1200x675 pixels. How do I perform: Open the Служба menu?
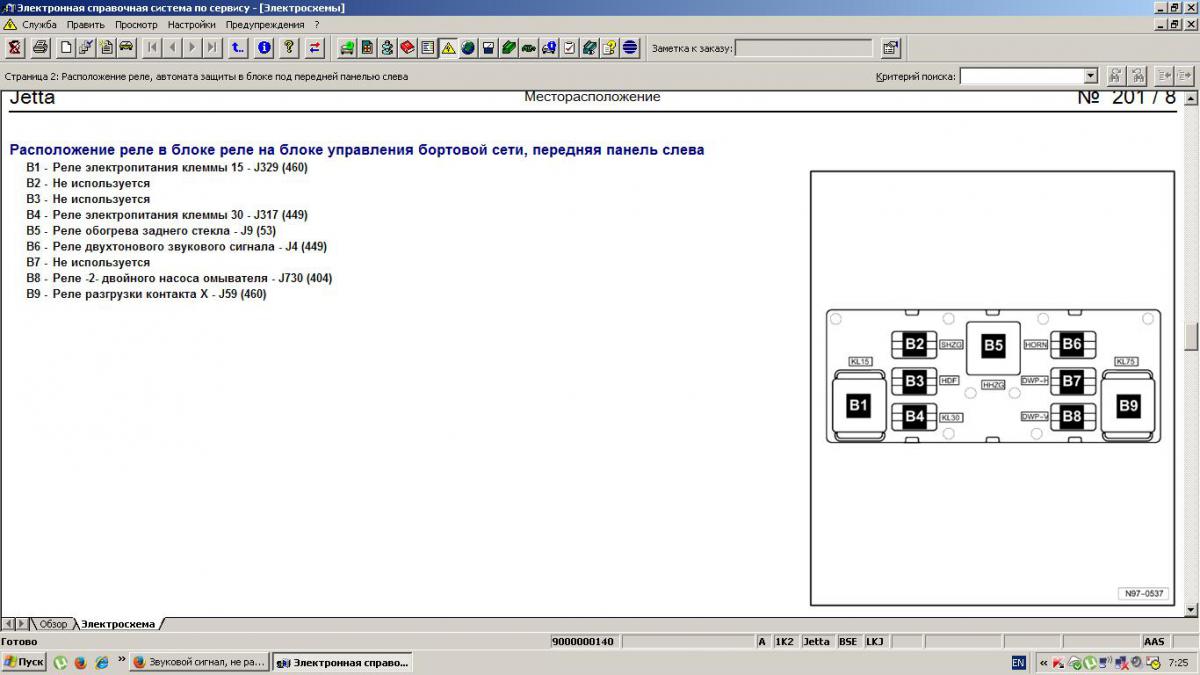click(38, 24)
